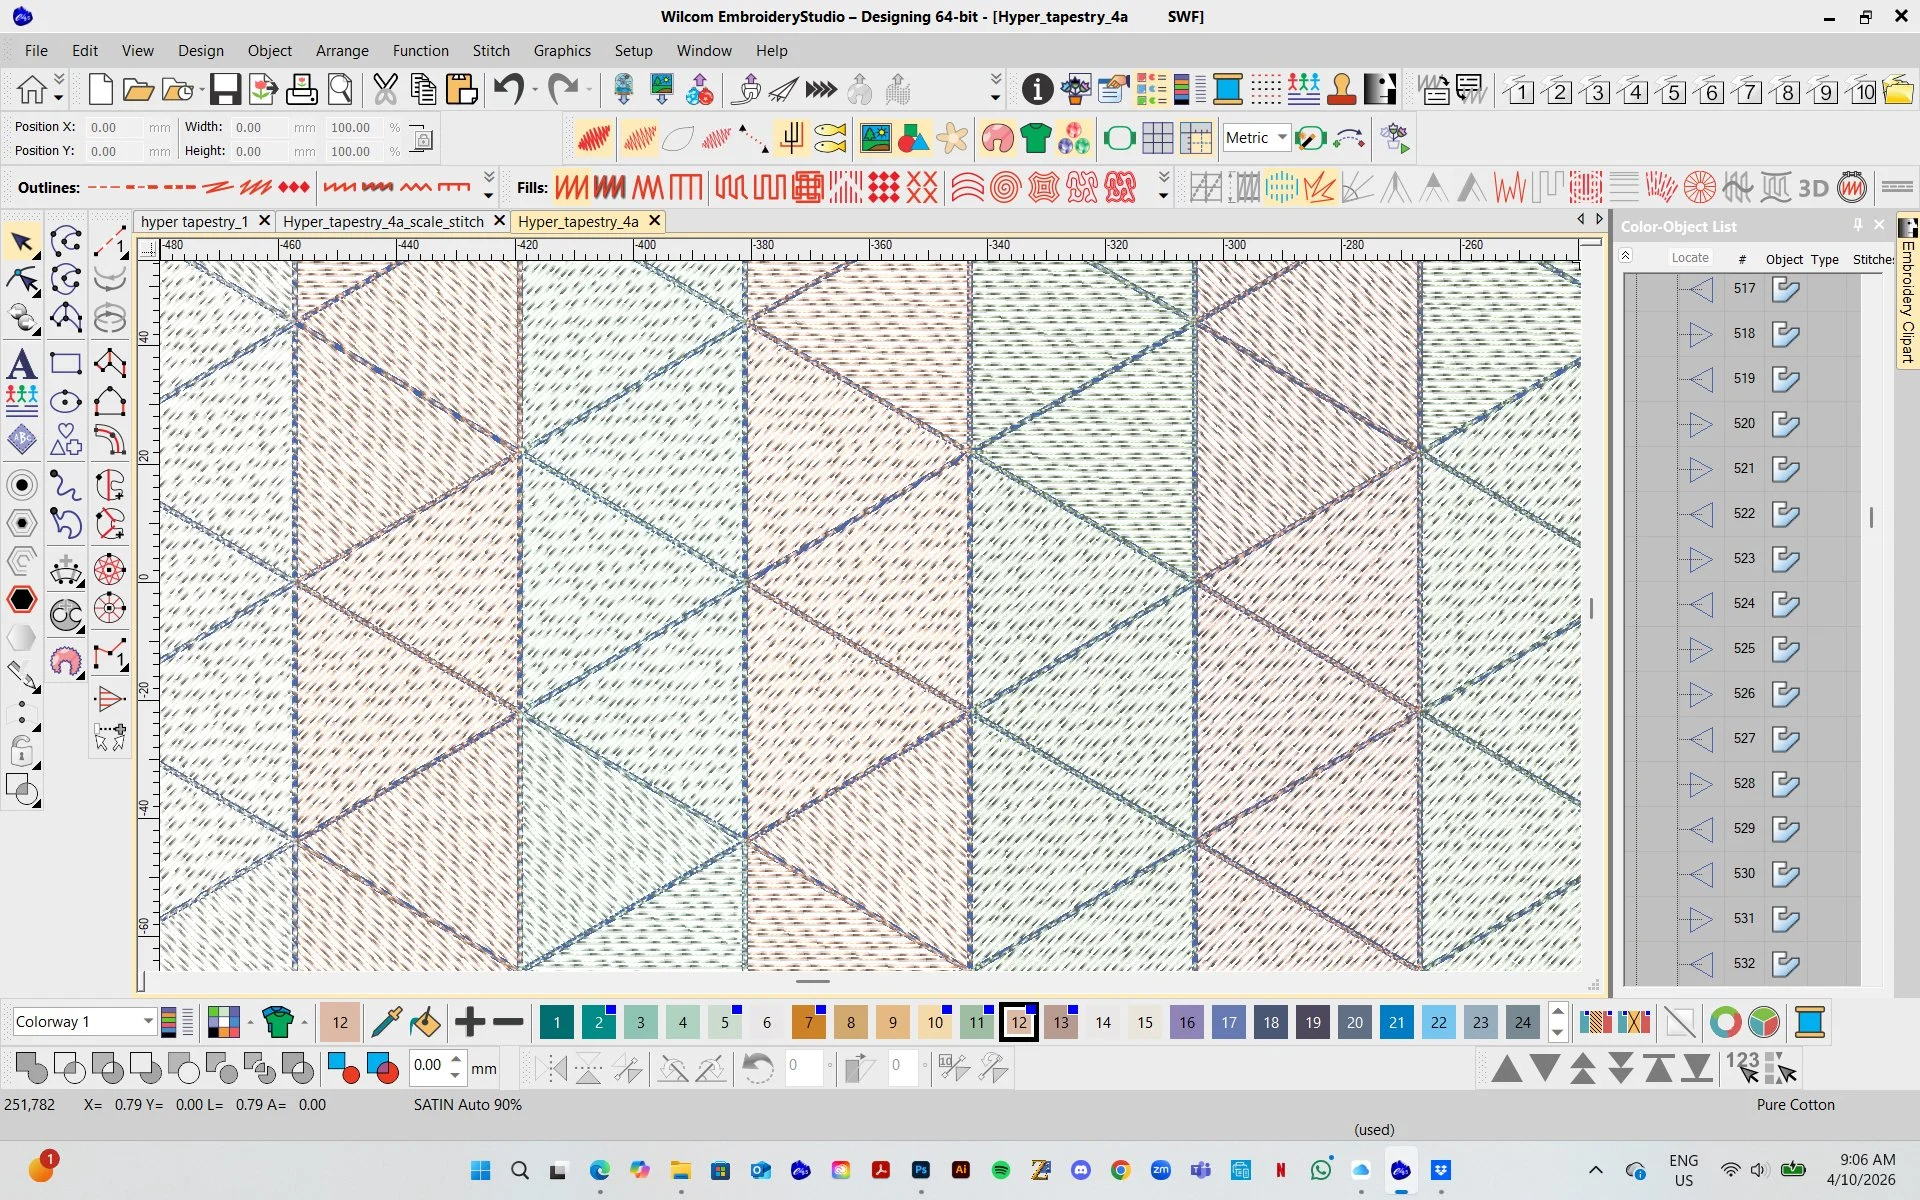This screenshot has width=1920, height=1200.
Task: Open the Insert Graphic picture icon
Action: [877, 137]
